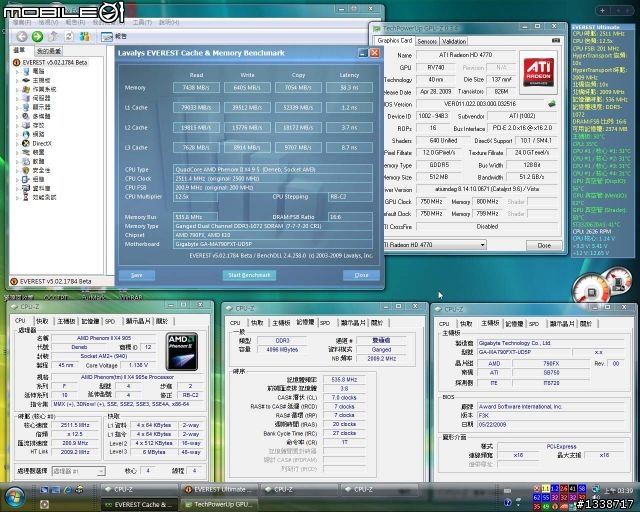
Task: Click the BIOS save chip icon in GPU-Z
Action: coord(552,104)
